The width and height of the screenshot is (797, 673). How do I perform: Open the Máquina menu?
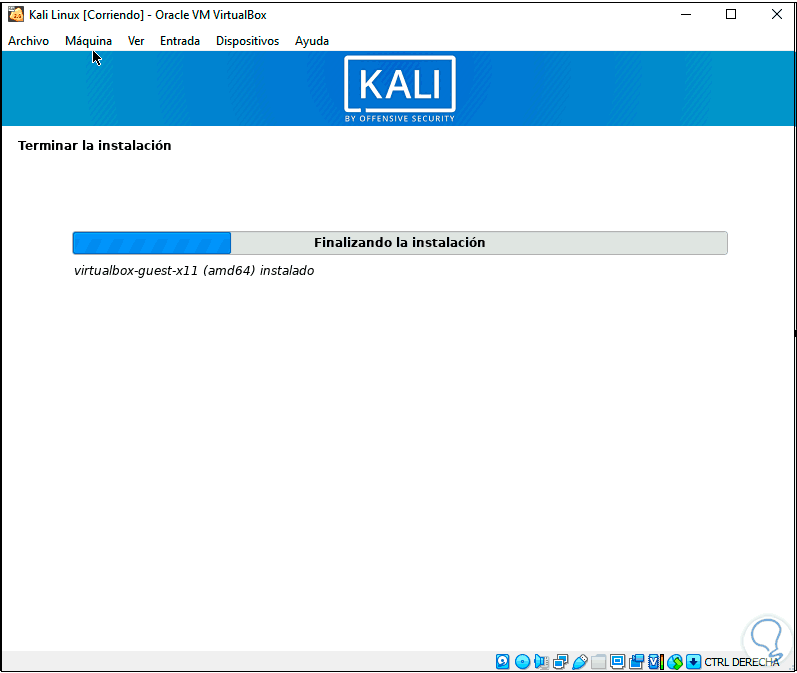point(88,41)
